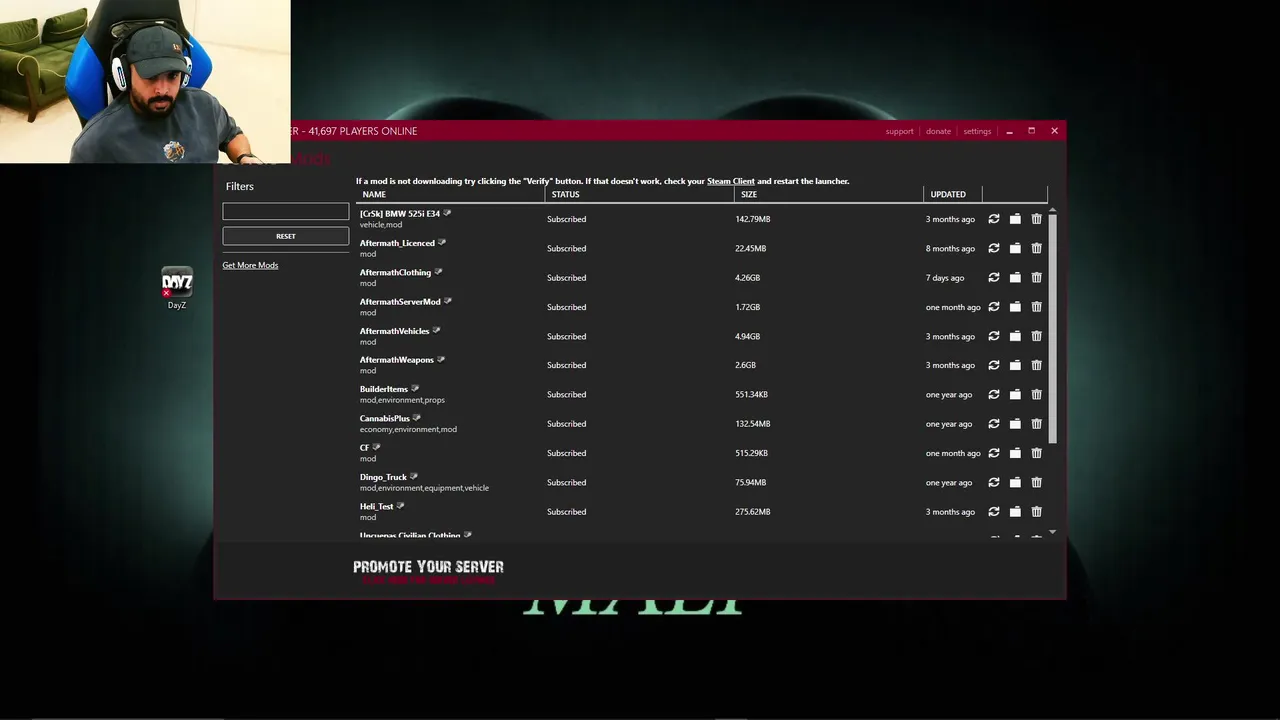Delete the CannabisPlus mod
1280x720 pixels.
coord(1036,424)
